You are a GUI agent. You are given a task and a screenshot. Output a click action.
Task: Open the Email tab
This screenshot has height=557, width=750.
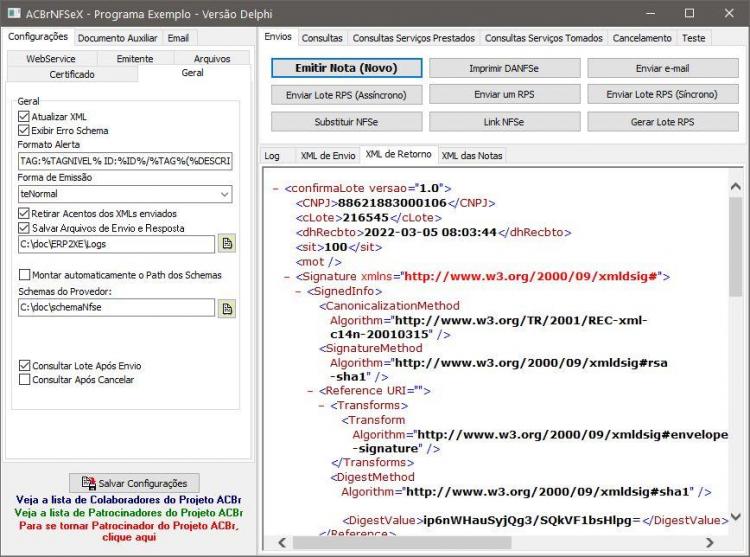coord(178,38)
